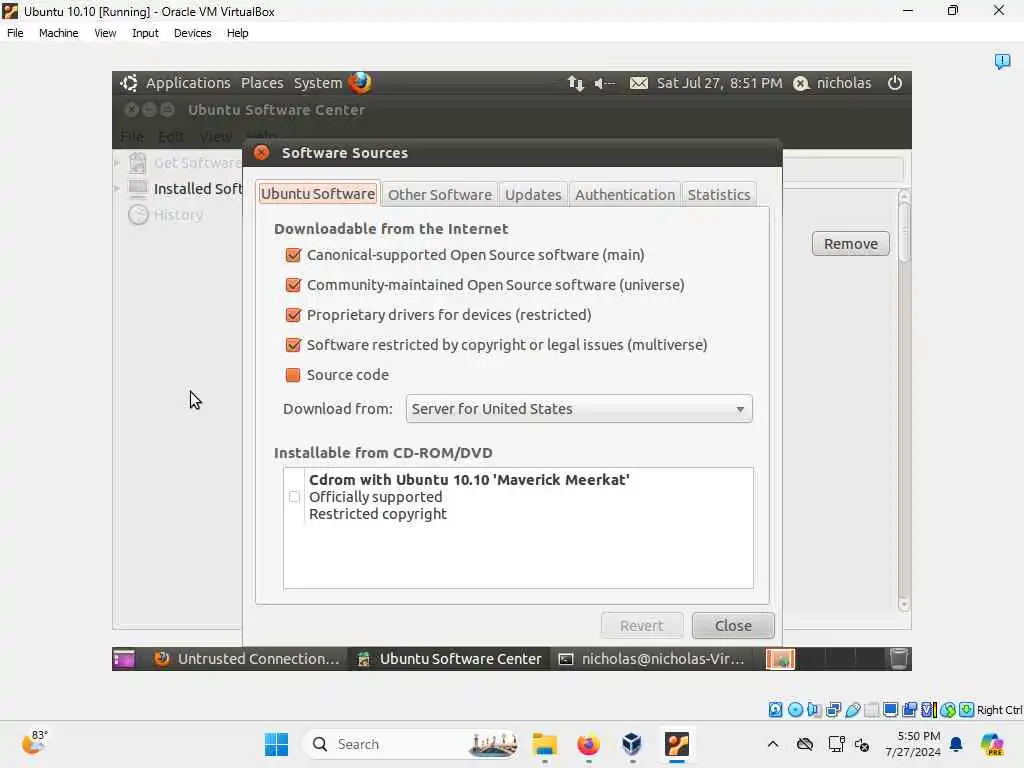Click the Ubuntu logo in the top panel
Viewport: 1024px width, 768px height.
pos(129,83)
